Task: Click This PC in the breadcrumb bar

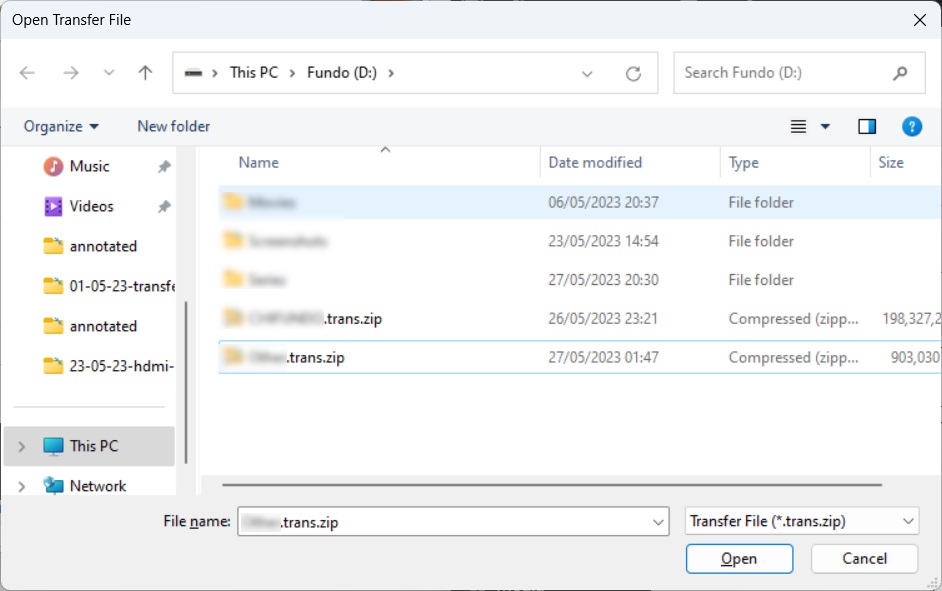Action: coord(253,72)
